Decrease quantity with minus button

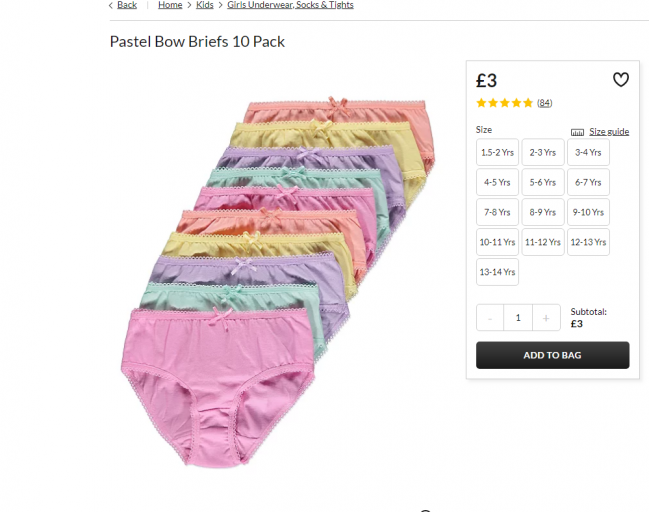point(490,318)
